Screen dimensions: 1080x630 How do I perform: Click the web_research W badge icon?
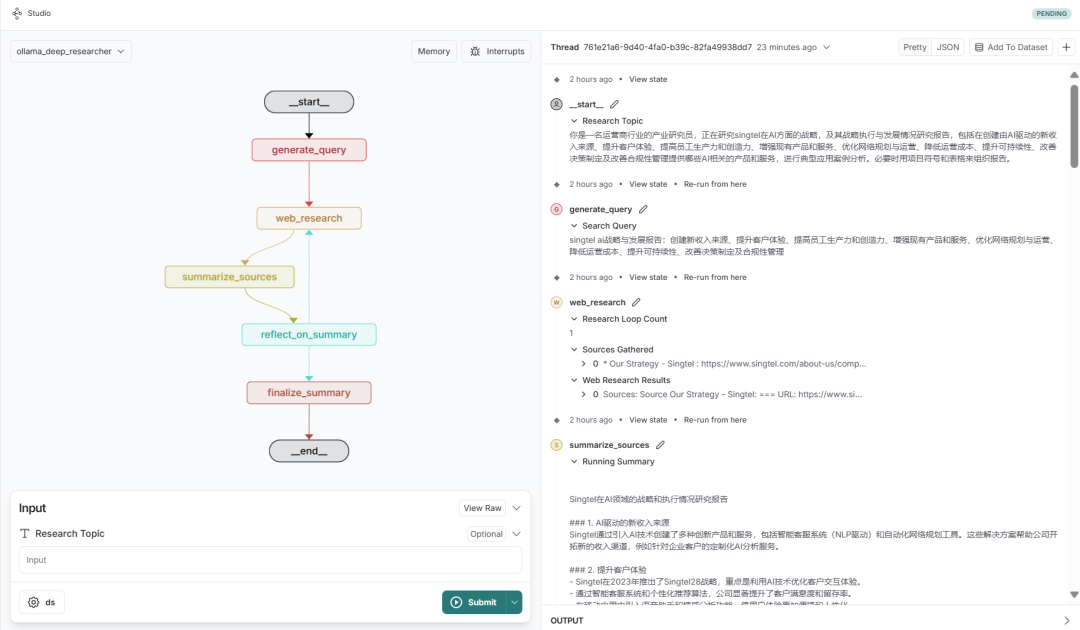[557, 302]
